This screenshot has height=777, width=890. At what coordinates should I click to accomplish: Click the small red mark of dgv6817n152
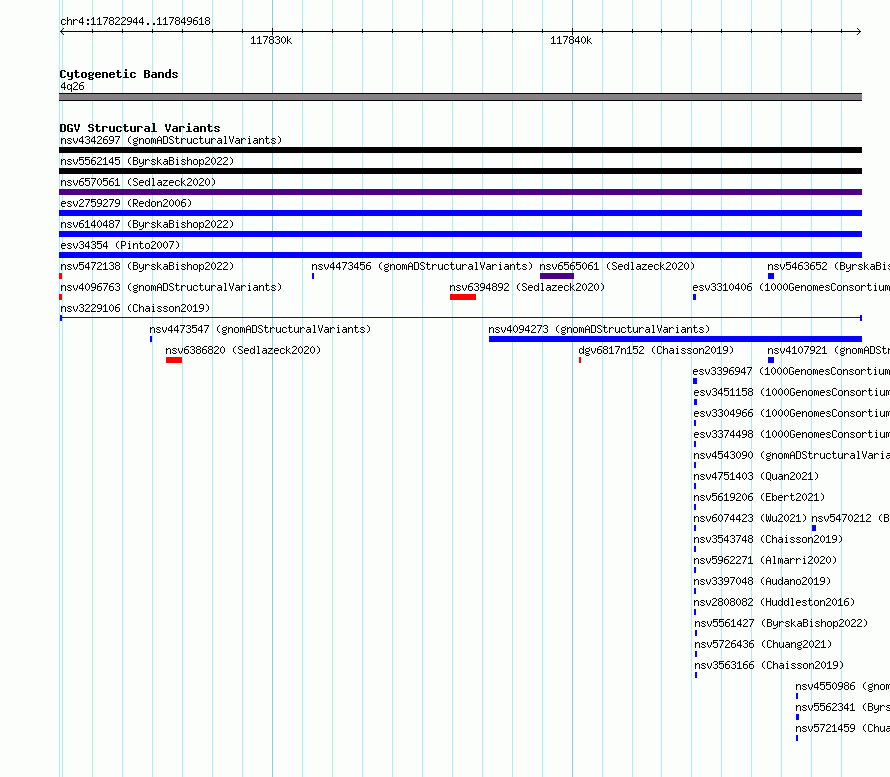click(580, 360)
